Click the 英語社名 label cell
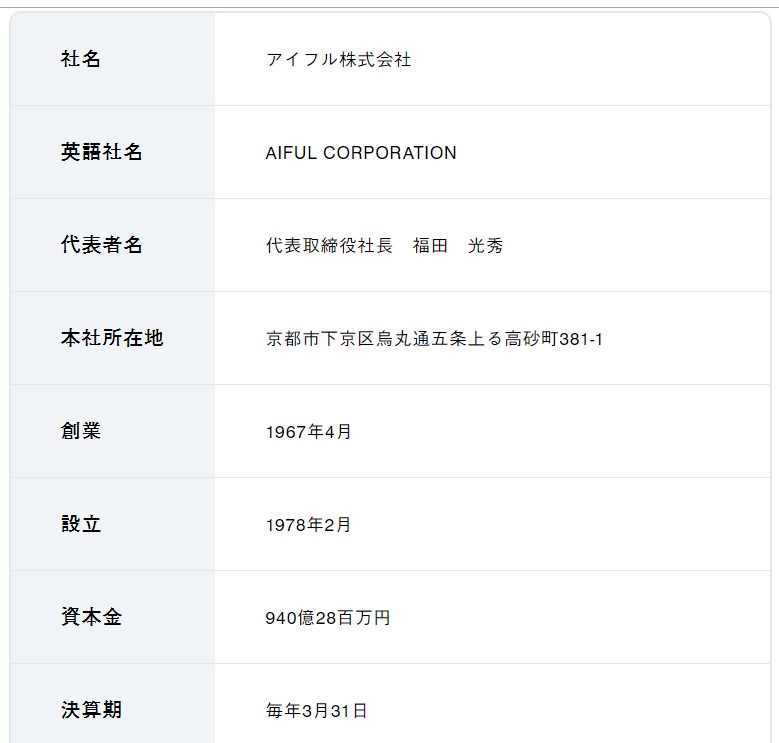The image size is (779, 743). pos(112,152)
